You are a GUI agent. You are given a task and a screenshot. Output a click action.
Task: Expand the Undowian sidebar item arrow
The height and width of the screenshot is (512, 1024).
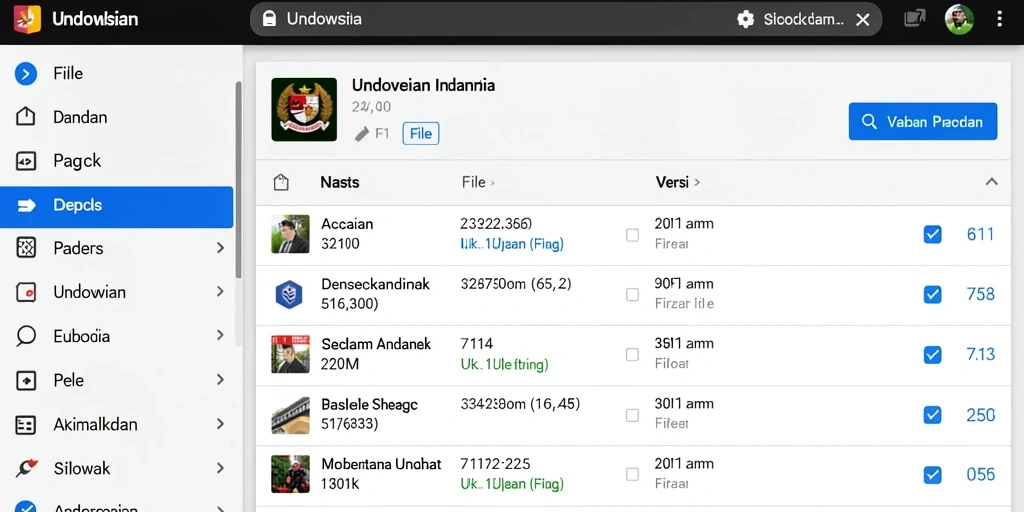220,291
